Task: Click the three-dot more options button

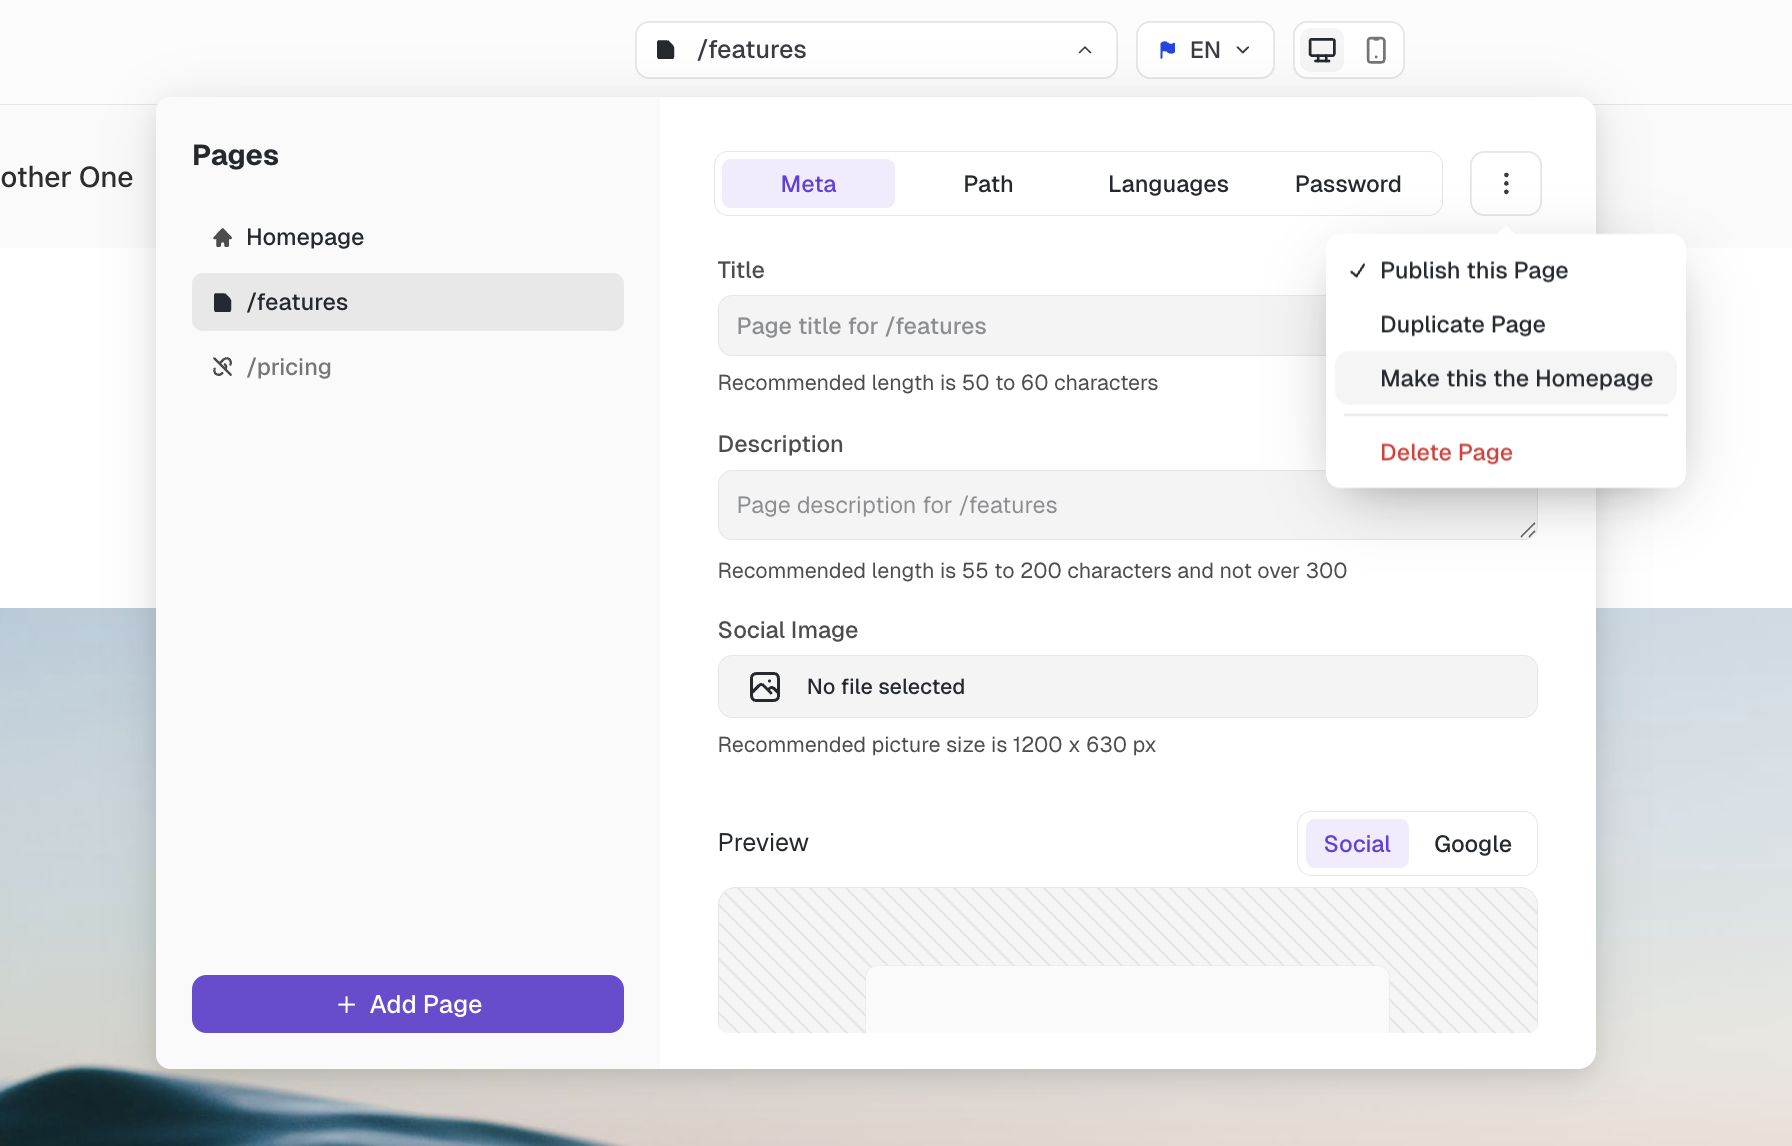Action: (1505, 183)
